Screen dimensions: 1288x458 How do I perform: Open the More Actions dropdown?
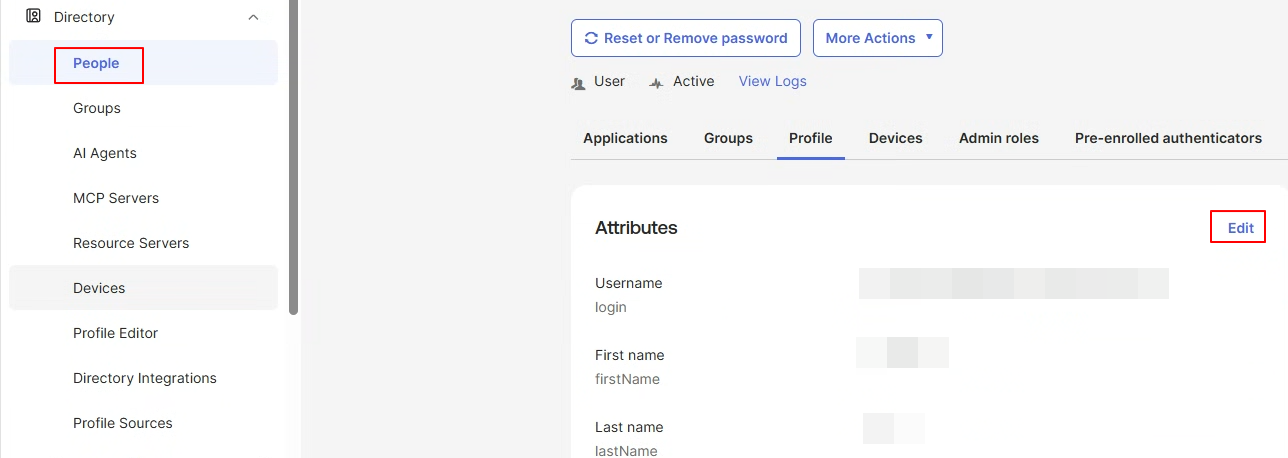tap(878, 38)
